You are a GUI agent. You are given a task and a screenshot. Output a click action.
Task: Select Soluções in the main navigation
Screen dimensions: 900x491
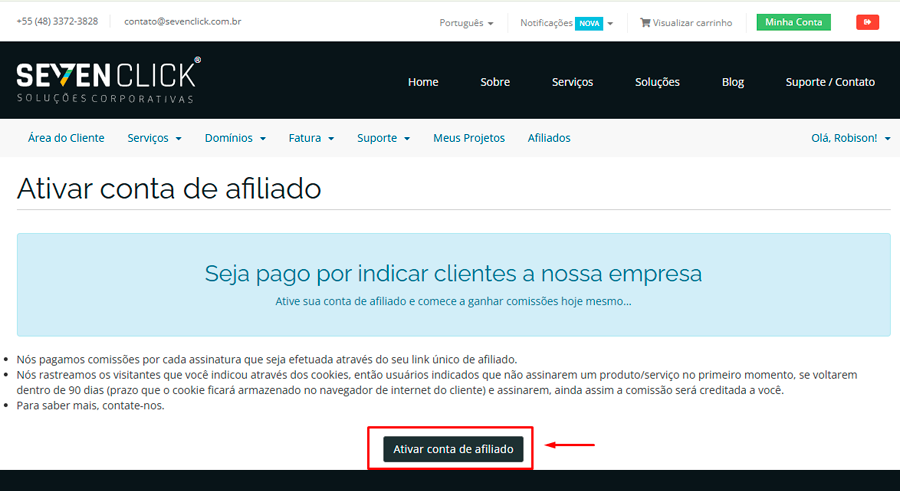tap(657, 82)
